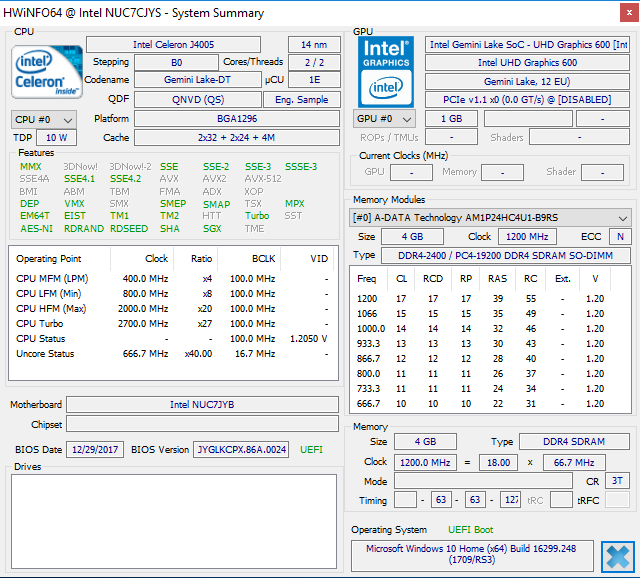Screen dimensions: 640x578
Task: Click the Intel Graphics logo
Action: click(x=386, y=72)
